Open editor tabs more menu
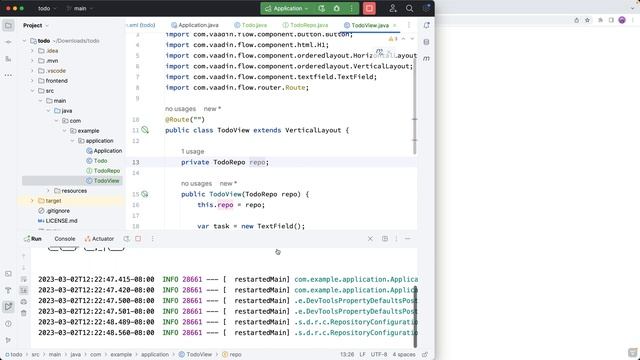 [409, 25]
